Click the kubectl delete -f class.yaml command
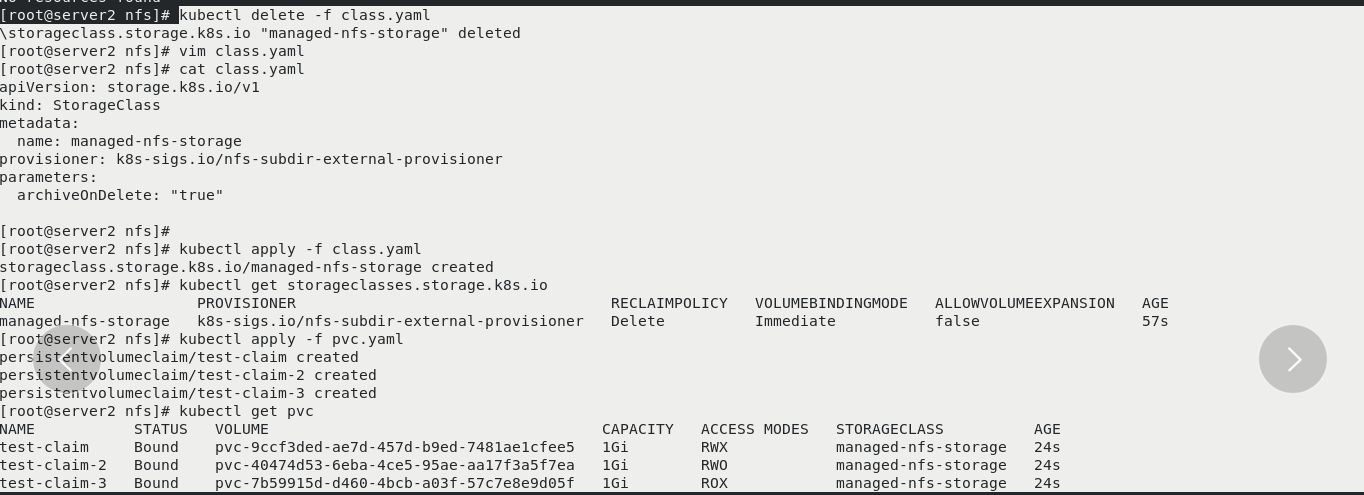1364x495 pixels. tap(305, 15)
